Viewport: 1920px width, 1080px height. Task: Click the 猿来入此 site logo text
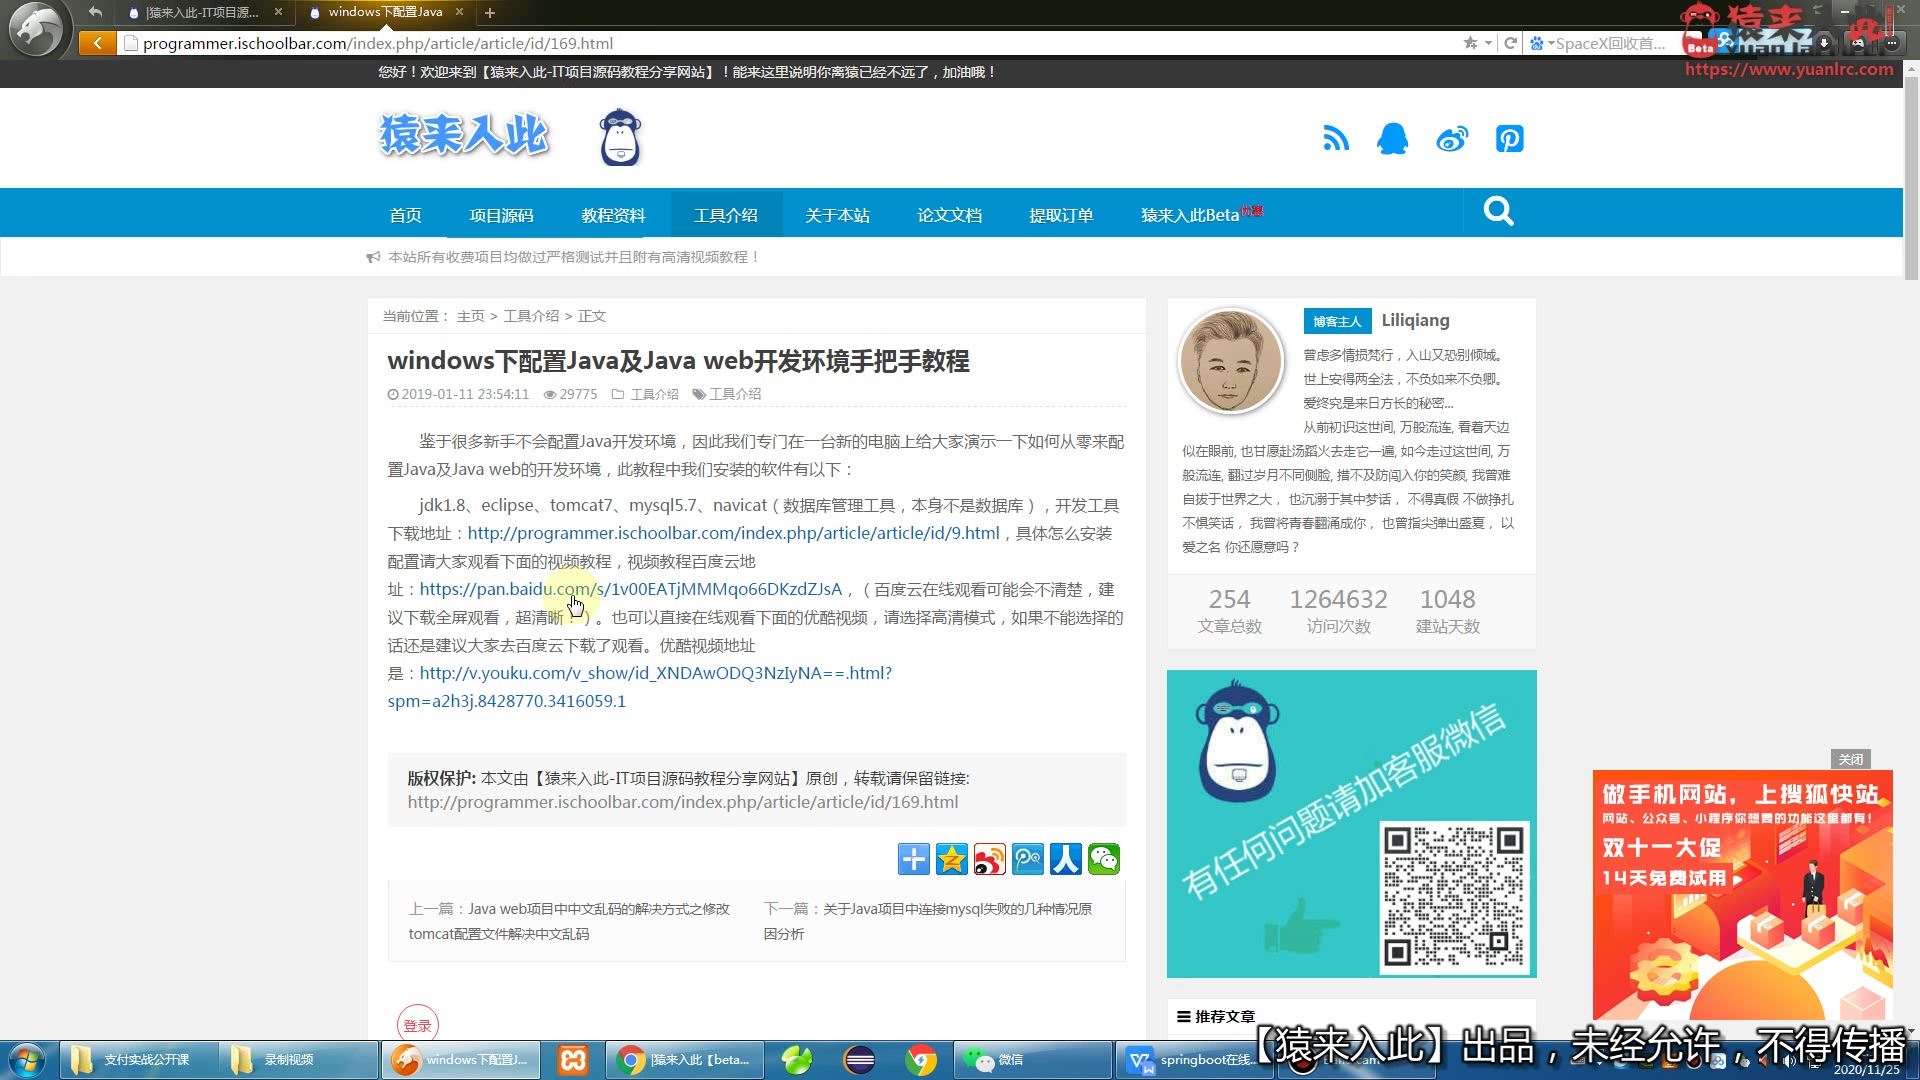[x=464, y=135]
